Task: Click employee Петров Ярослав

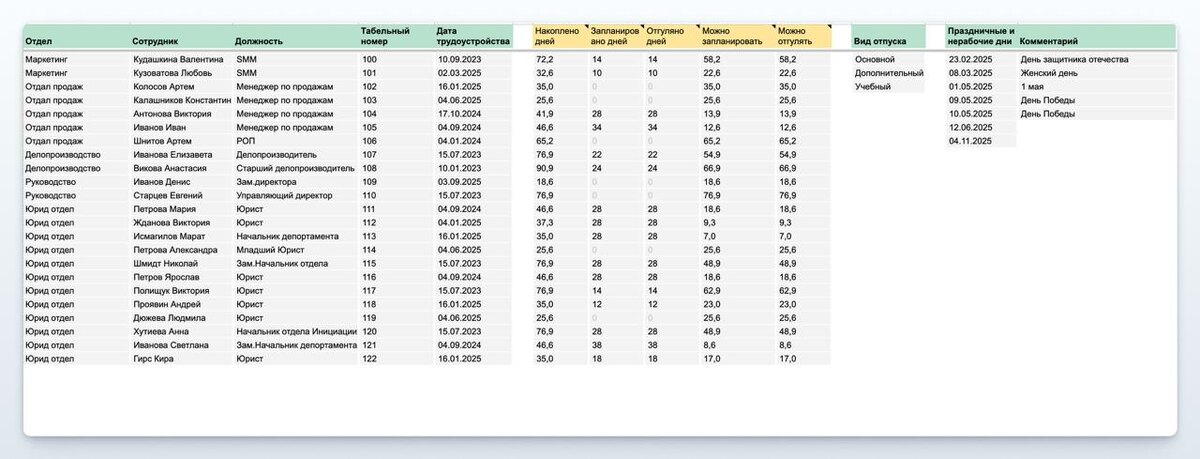Action: point(165,277)
